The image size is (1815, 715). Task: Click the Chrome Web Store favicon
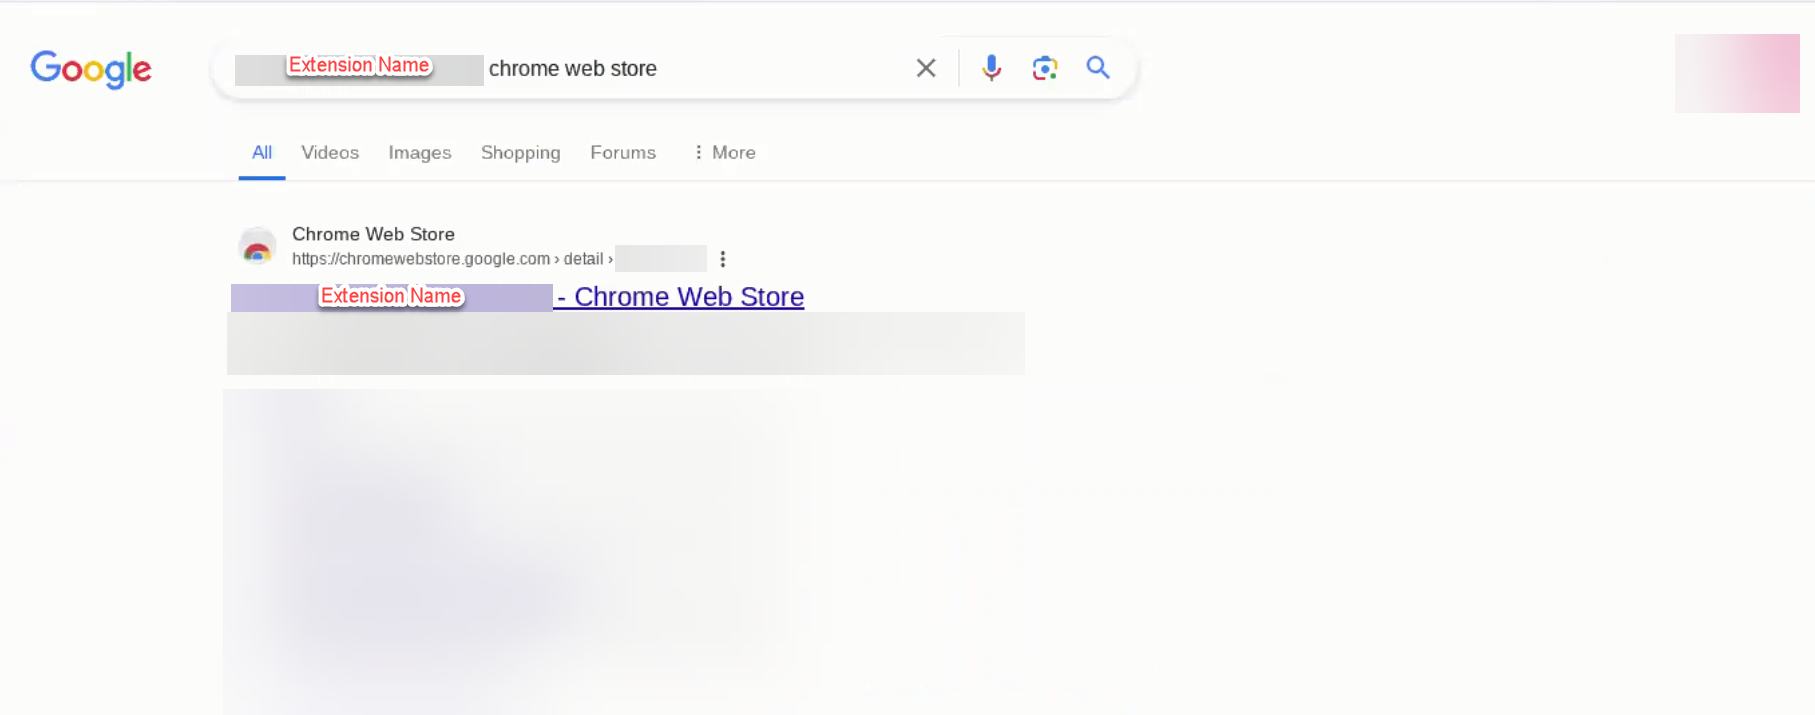pos(258,247)
